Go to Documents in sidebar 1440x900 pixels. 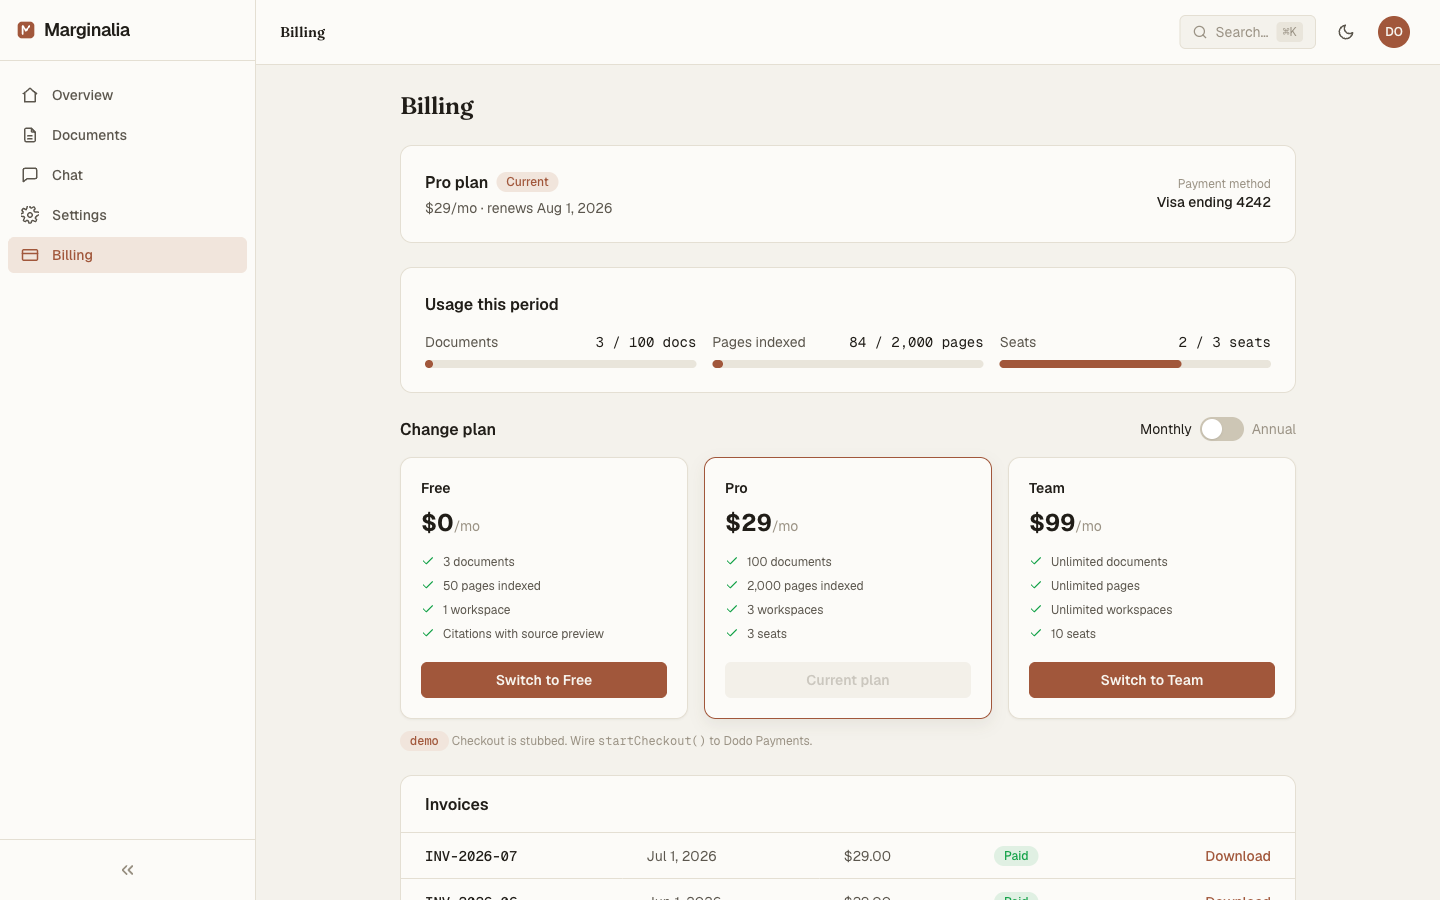click(x=127, y=135)
